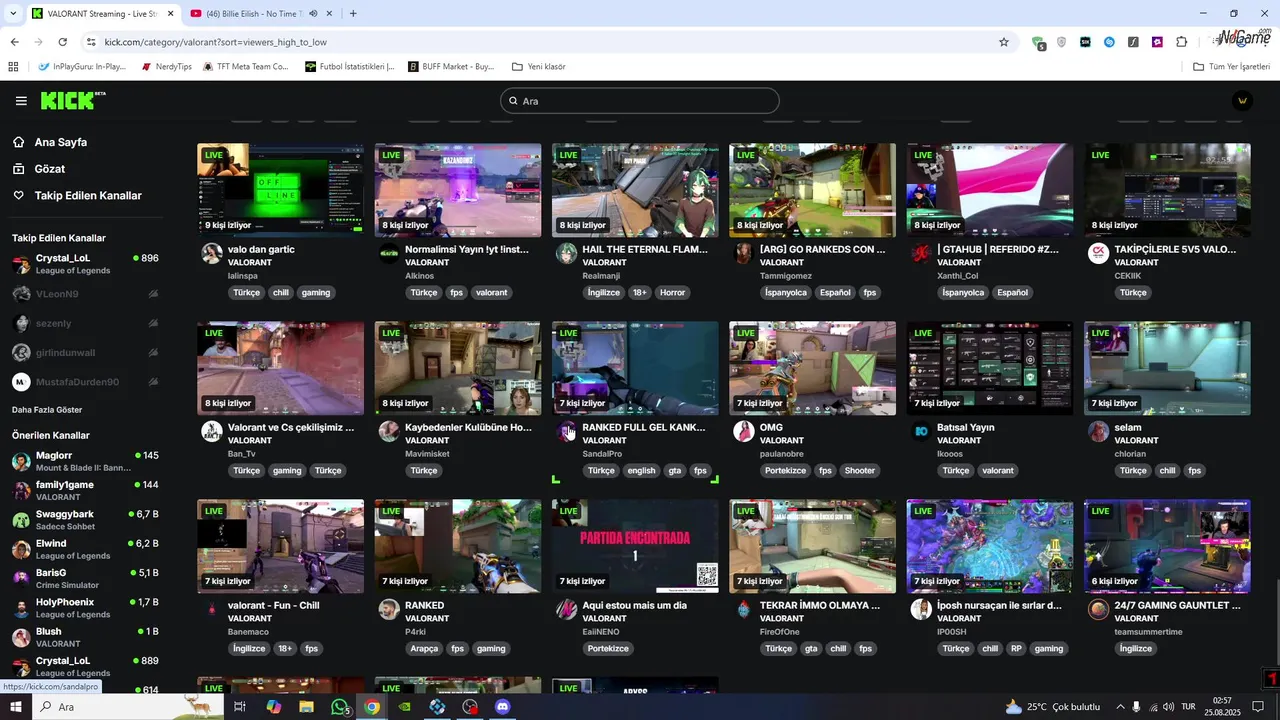
Task: Select 'Arapça' tag under P4rki
Action: pyautogui.click(x=424, y=649)
